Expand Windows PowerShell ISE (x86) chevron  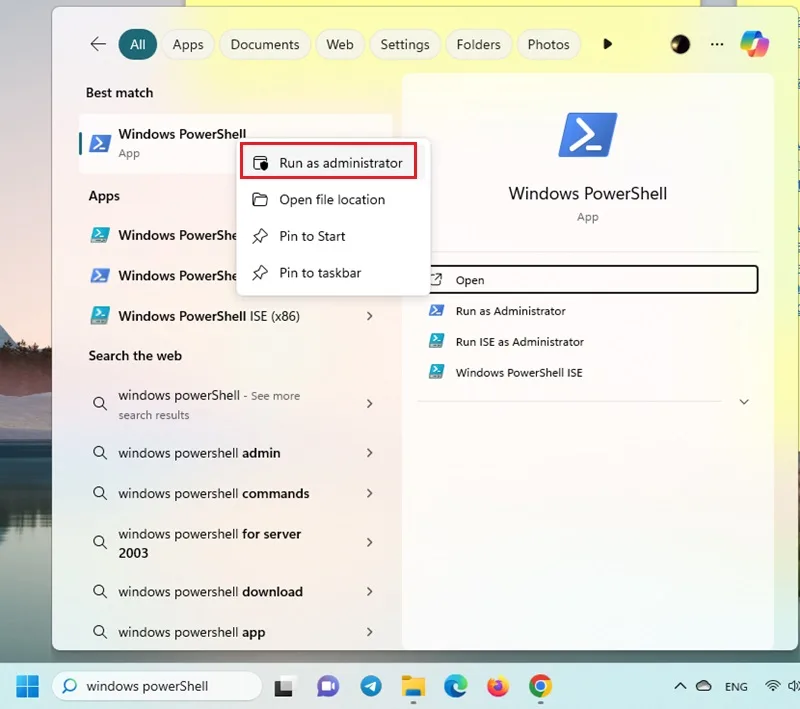click(x=369, y=316)
